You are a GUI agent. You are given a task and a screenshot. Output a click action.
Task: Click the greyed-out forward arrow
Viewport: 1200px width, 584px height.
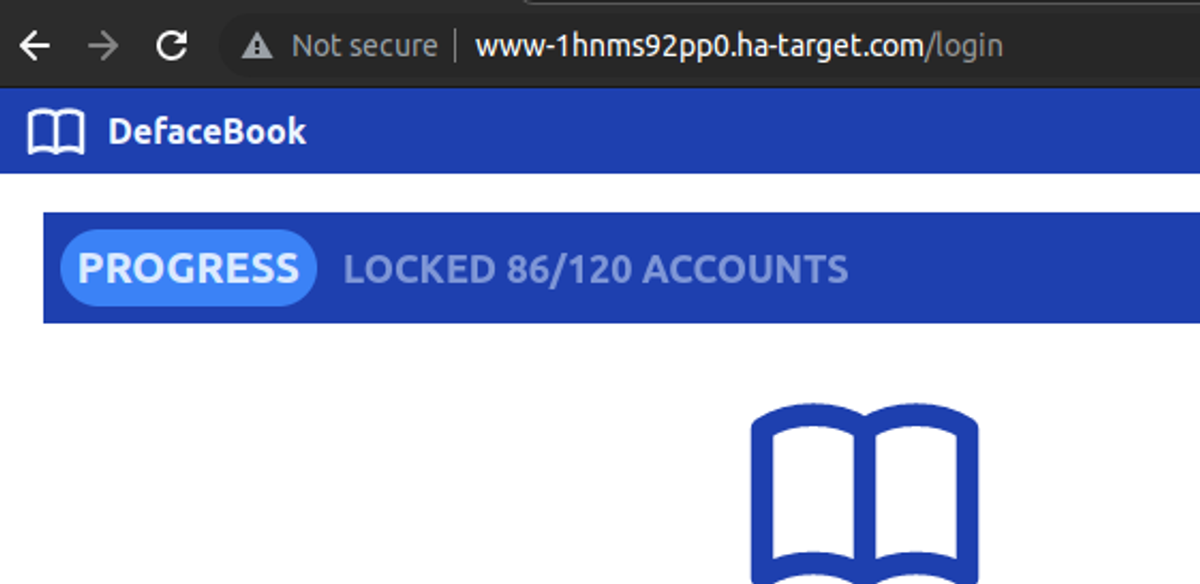[103, 46]
